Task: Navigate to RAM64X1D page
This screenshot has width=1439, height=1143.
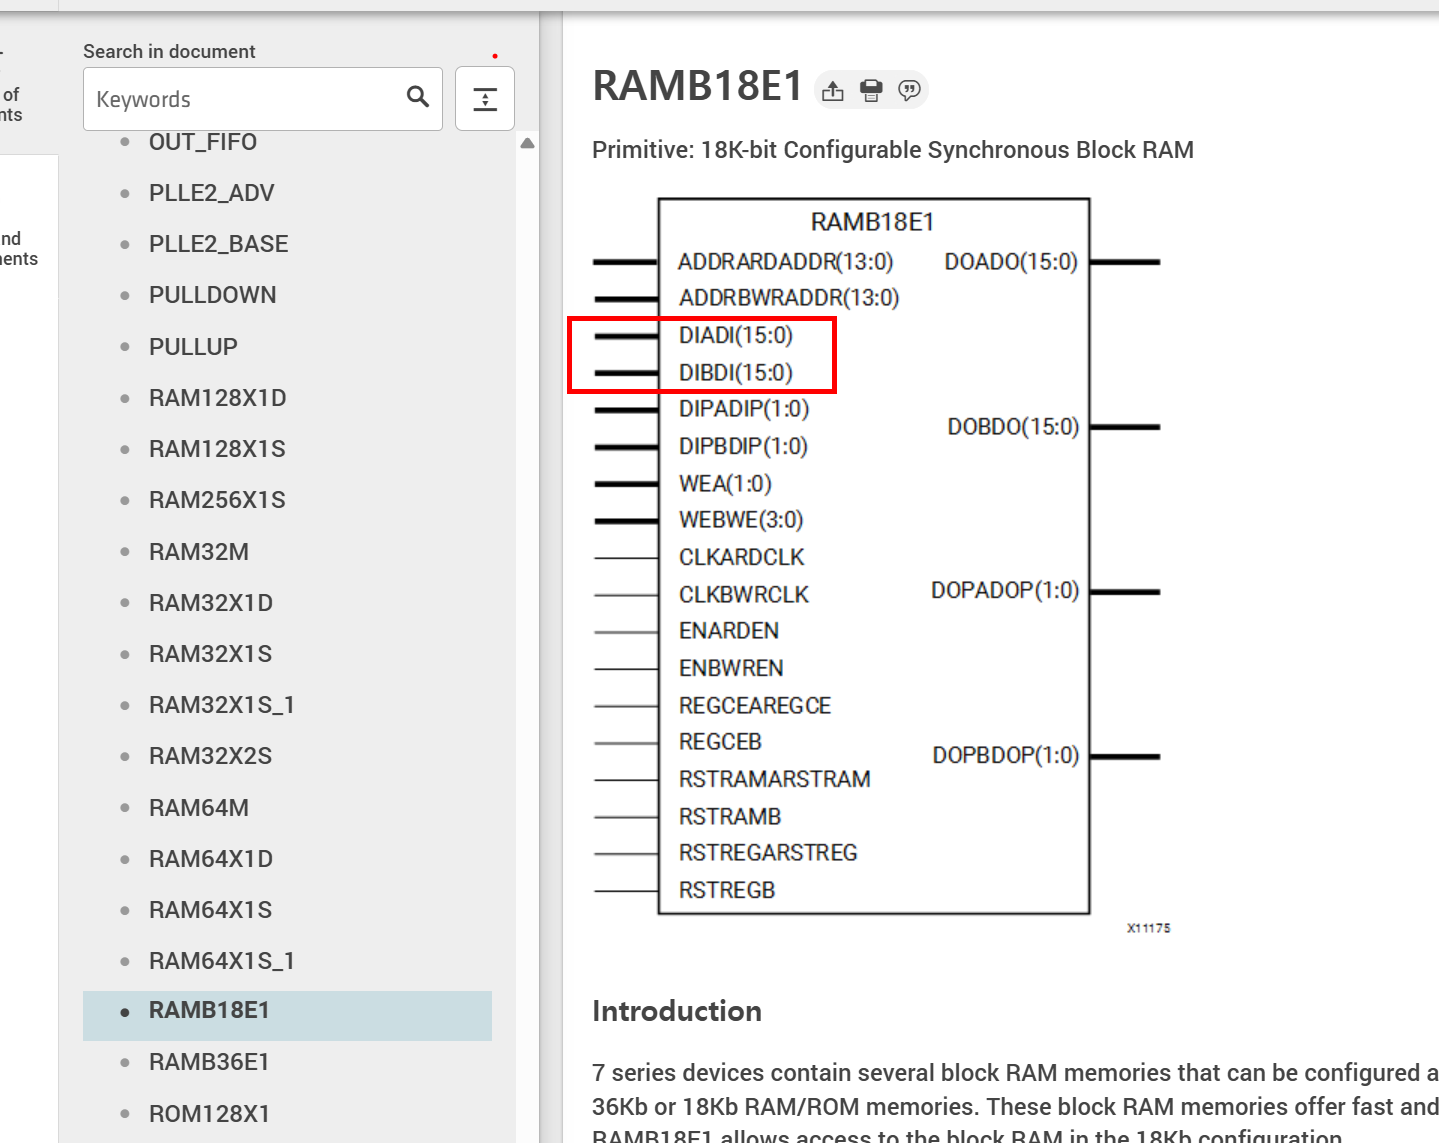Action: point(211,859)
